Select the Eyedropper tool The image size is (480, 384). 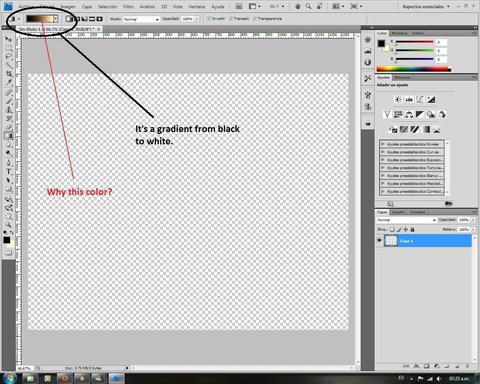pos(8,82)
